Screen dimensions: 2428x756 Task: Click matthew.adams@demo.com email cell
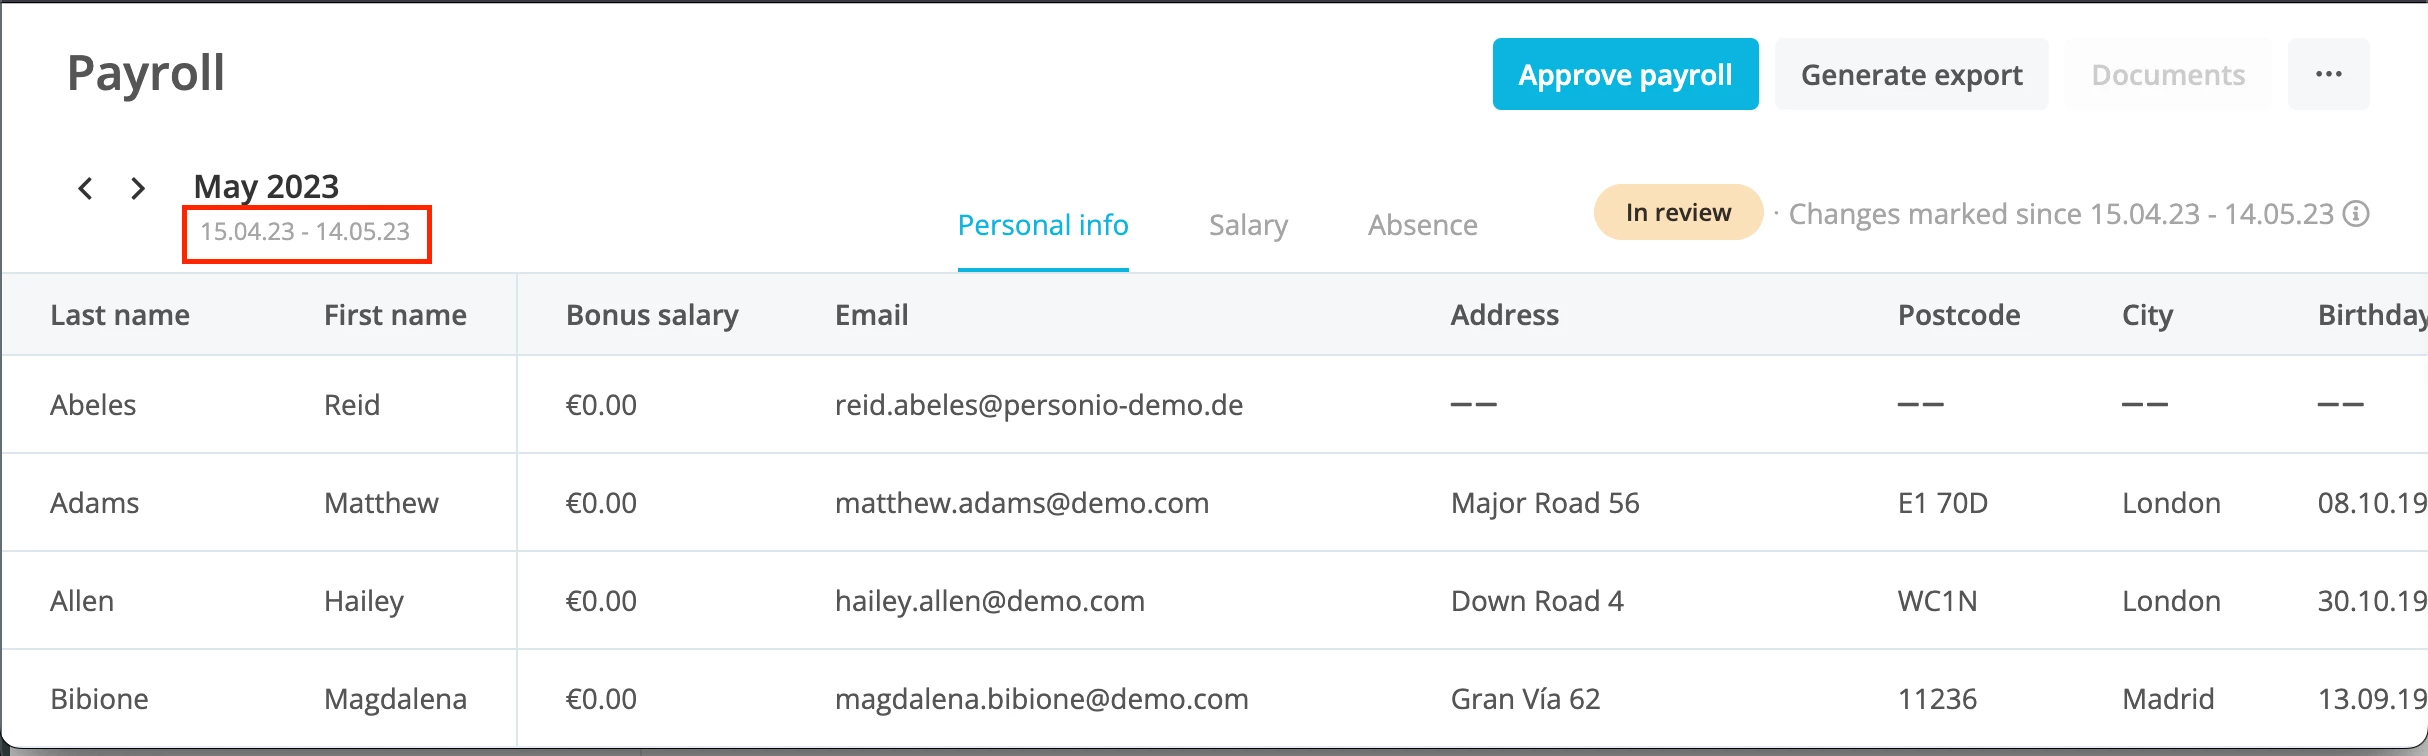[1022, 503]
